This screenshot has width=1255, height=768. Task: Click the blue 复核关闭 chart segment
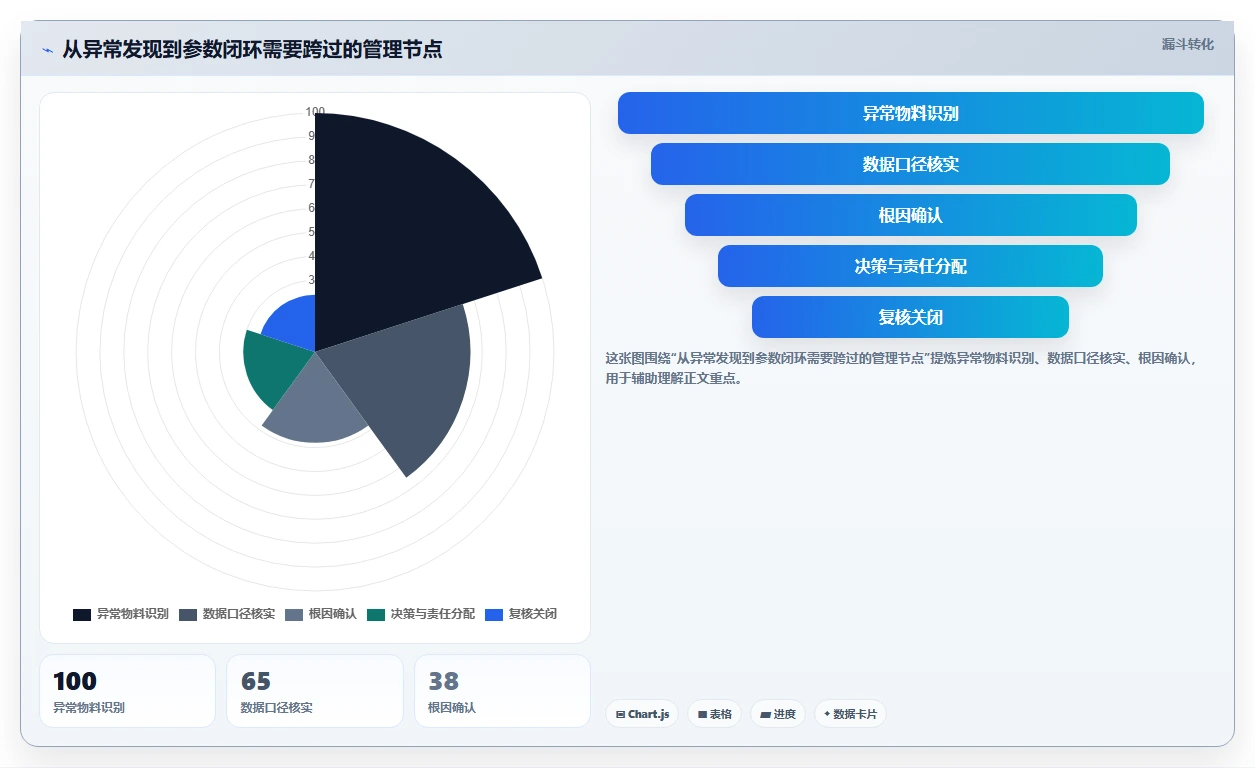coord(292,322)
